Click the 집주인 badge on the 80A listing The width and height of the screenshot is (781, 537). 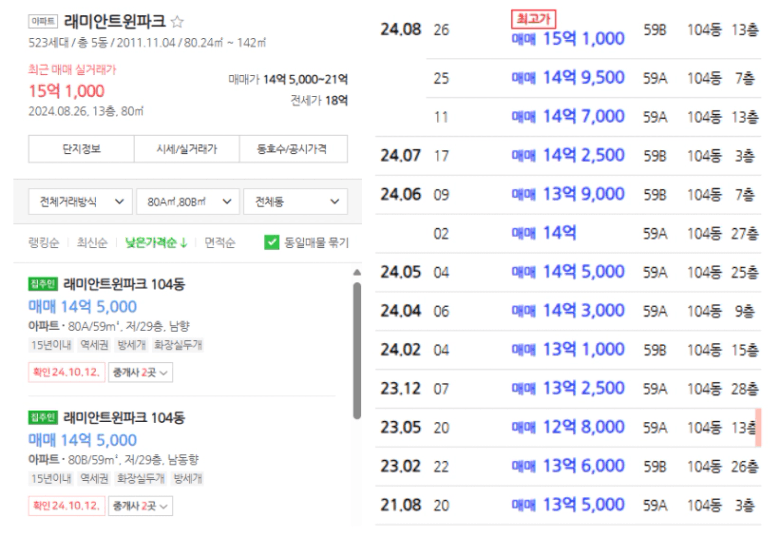(43, 284)
